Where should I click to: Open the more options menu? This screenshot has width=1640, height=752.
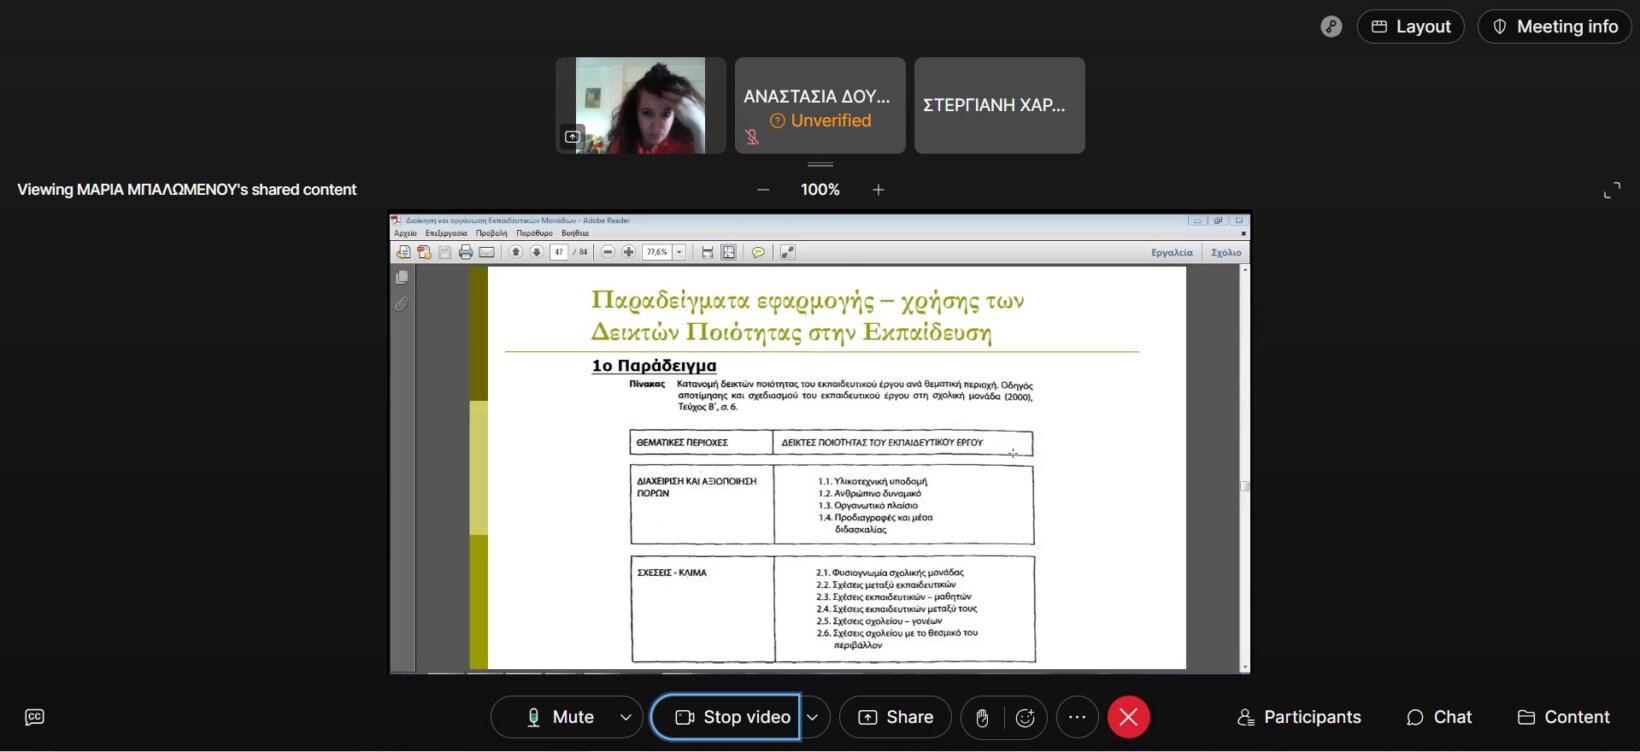[x=1077, y=717]
